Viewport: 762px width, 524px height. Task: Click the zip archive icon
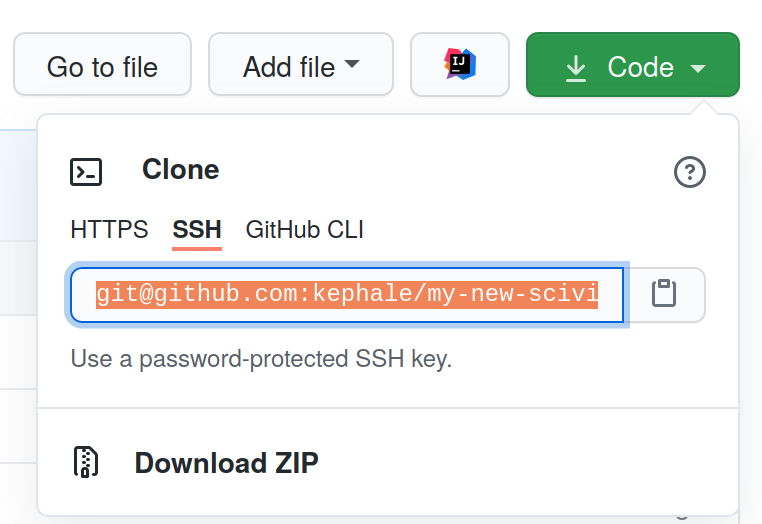point(86,462)
